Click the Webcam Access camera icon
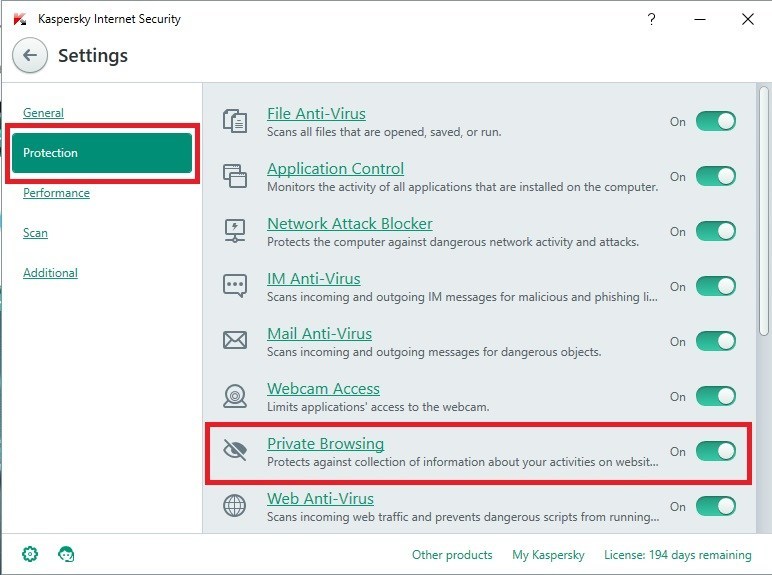 [x=235, y=396]
